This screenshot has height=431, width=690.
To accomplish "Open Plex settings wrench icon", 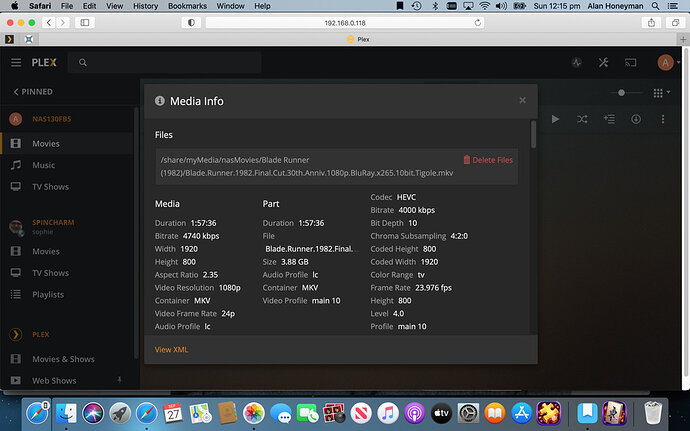I will click(x=603, y=63).
